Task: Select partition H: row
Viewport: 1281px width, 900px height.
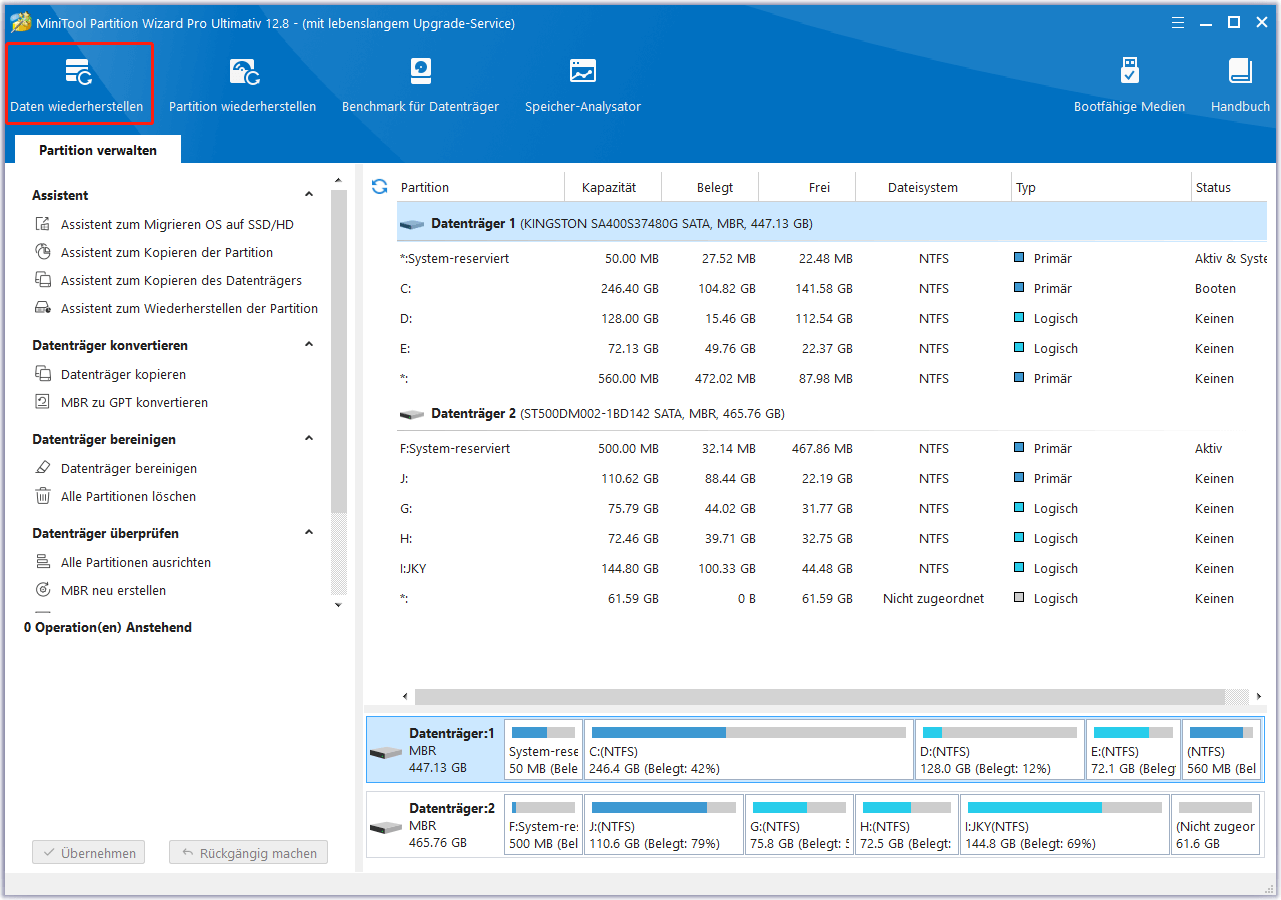Action: [x=831, y=539]
